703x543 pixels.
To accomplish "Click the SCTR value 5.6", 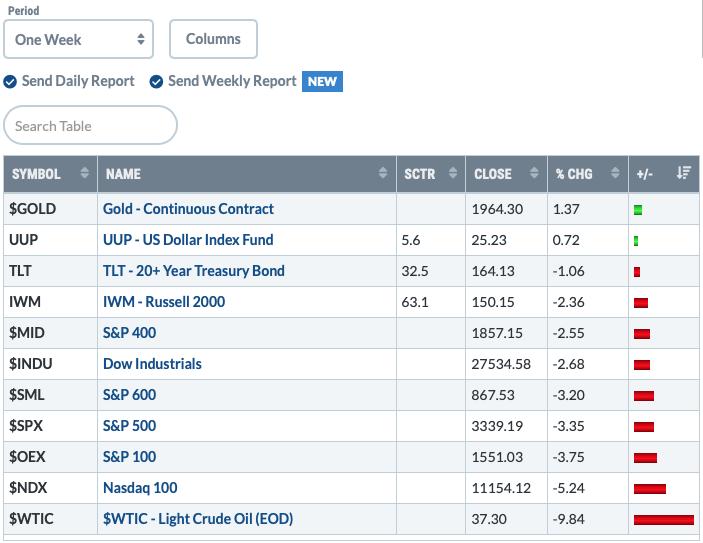I will (411, 240).
